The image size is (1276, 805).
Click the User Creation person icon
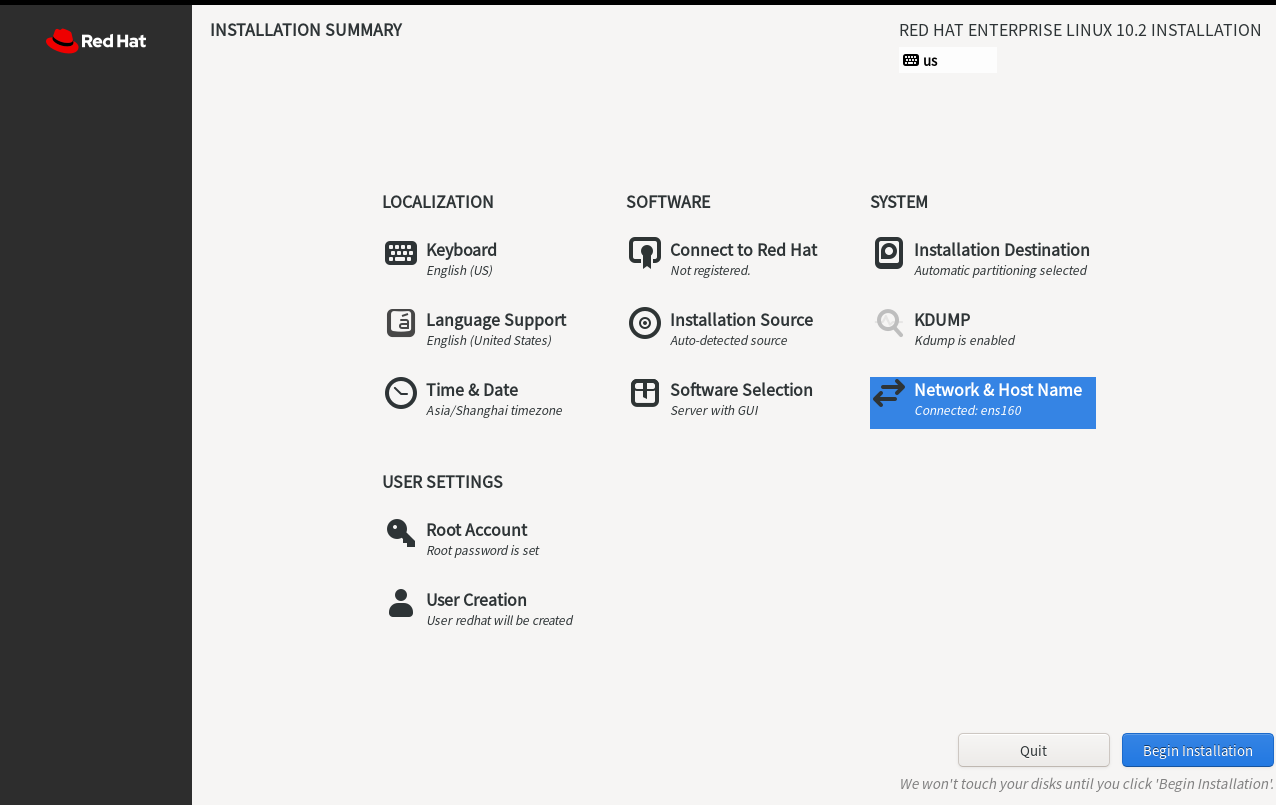[x=401, y=603]
